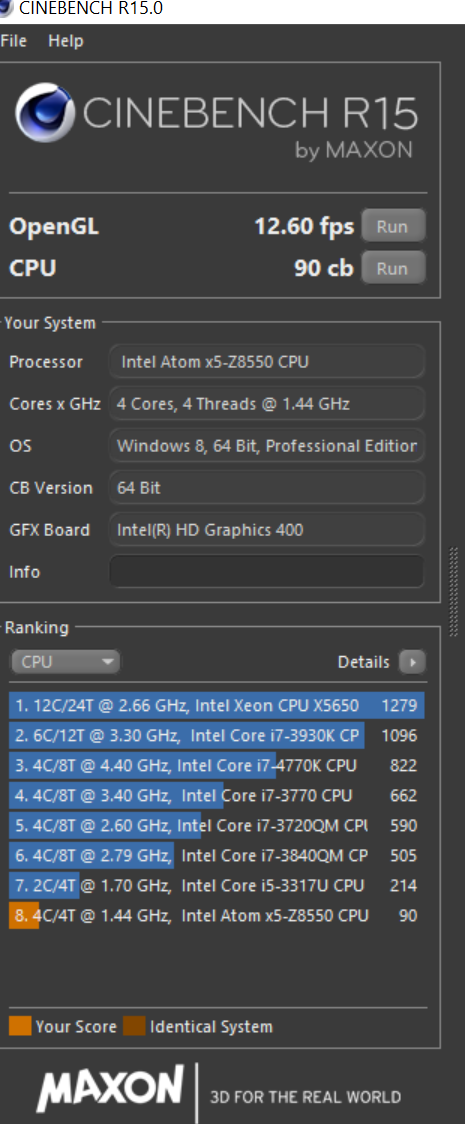The image size is (465, 1124).
Task: Click the orange Your Score legend swatch
Action: 20,1027
